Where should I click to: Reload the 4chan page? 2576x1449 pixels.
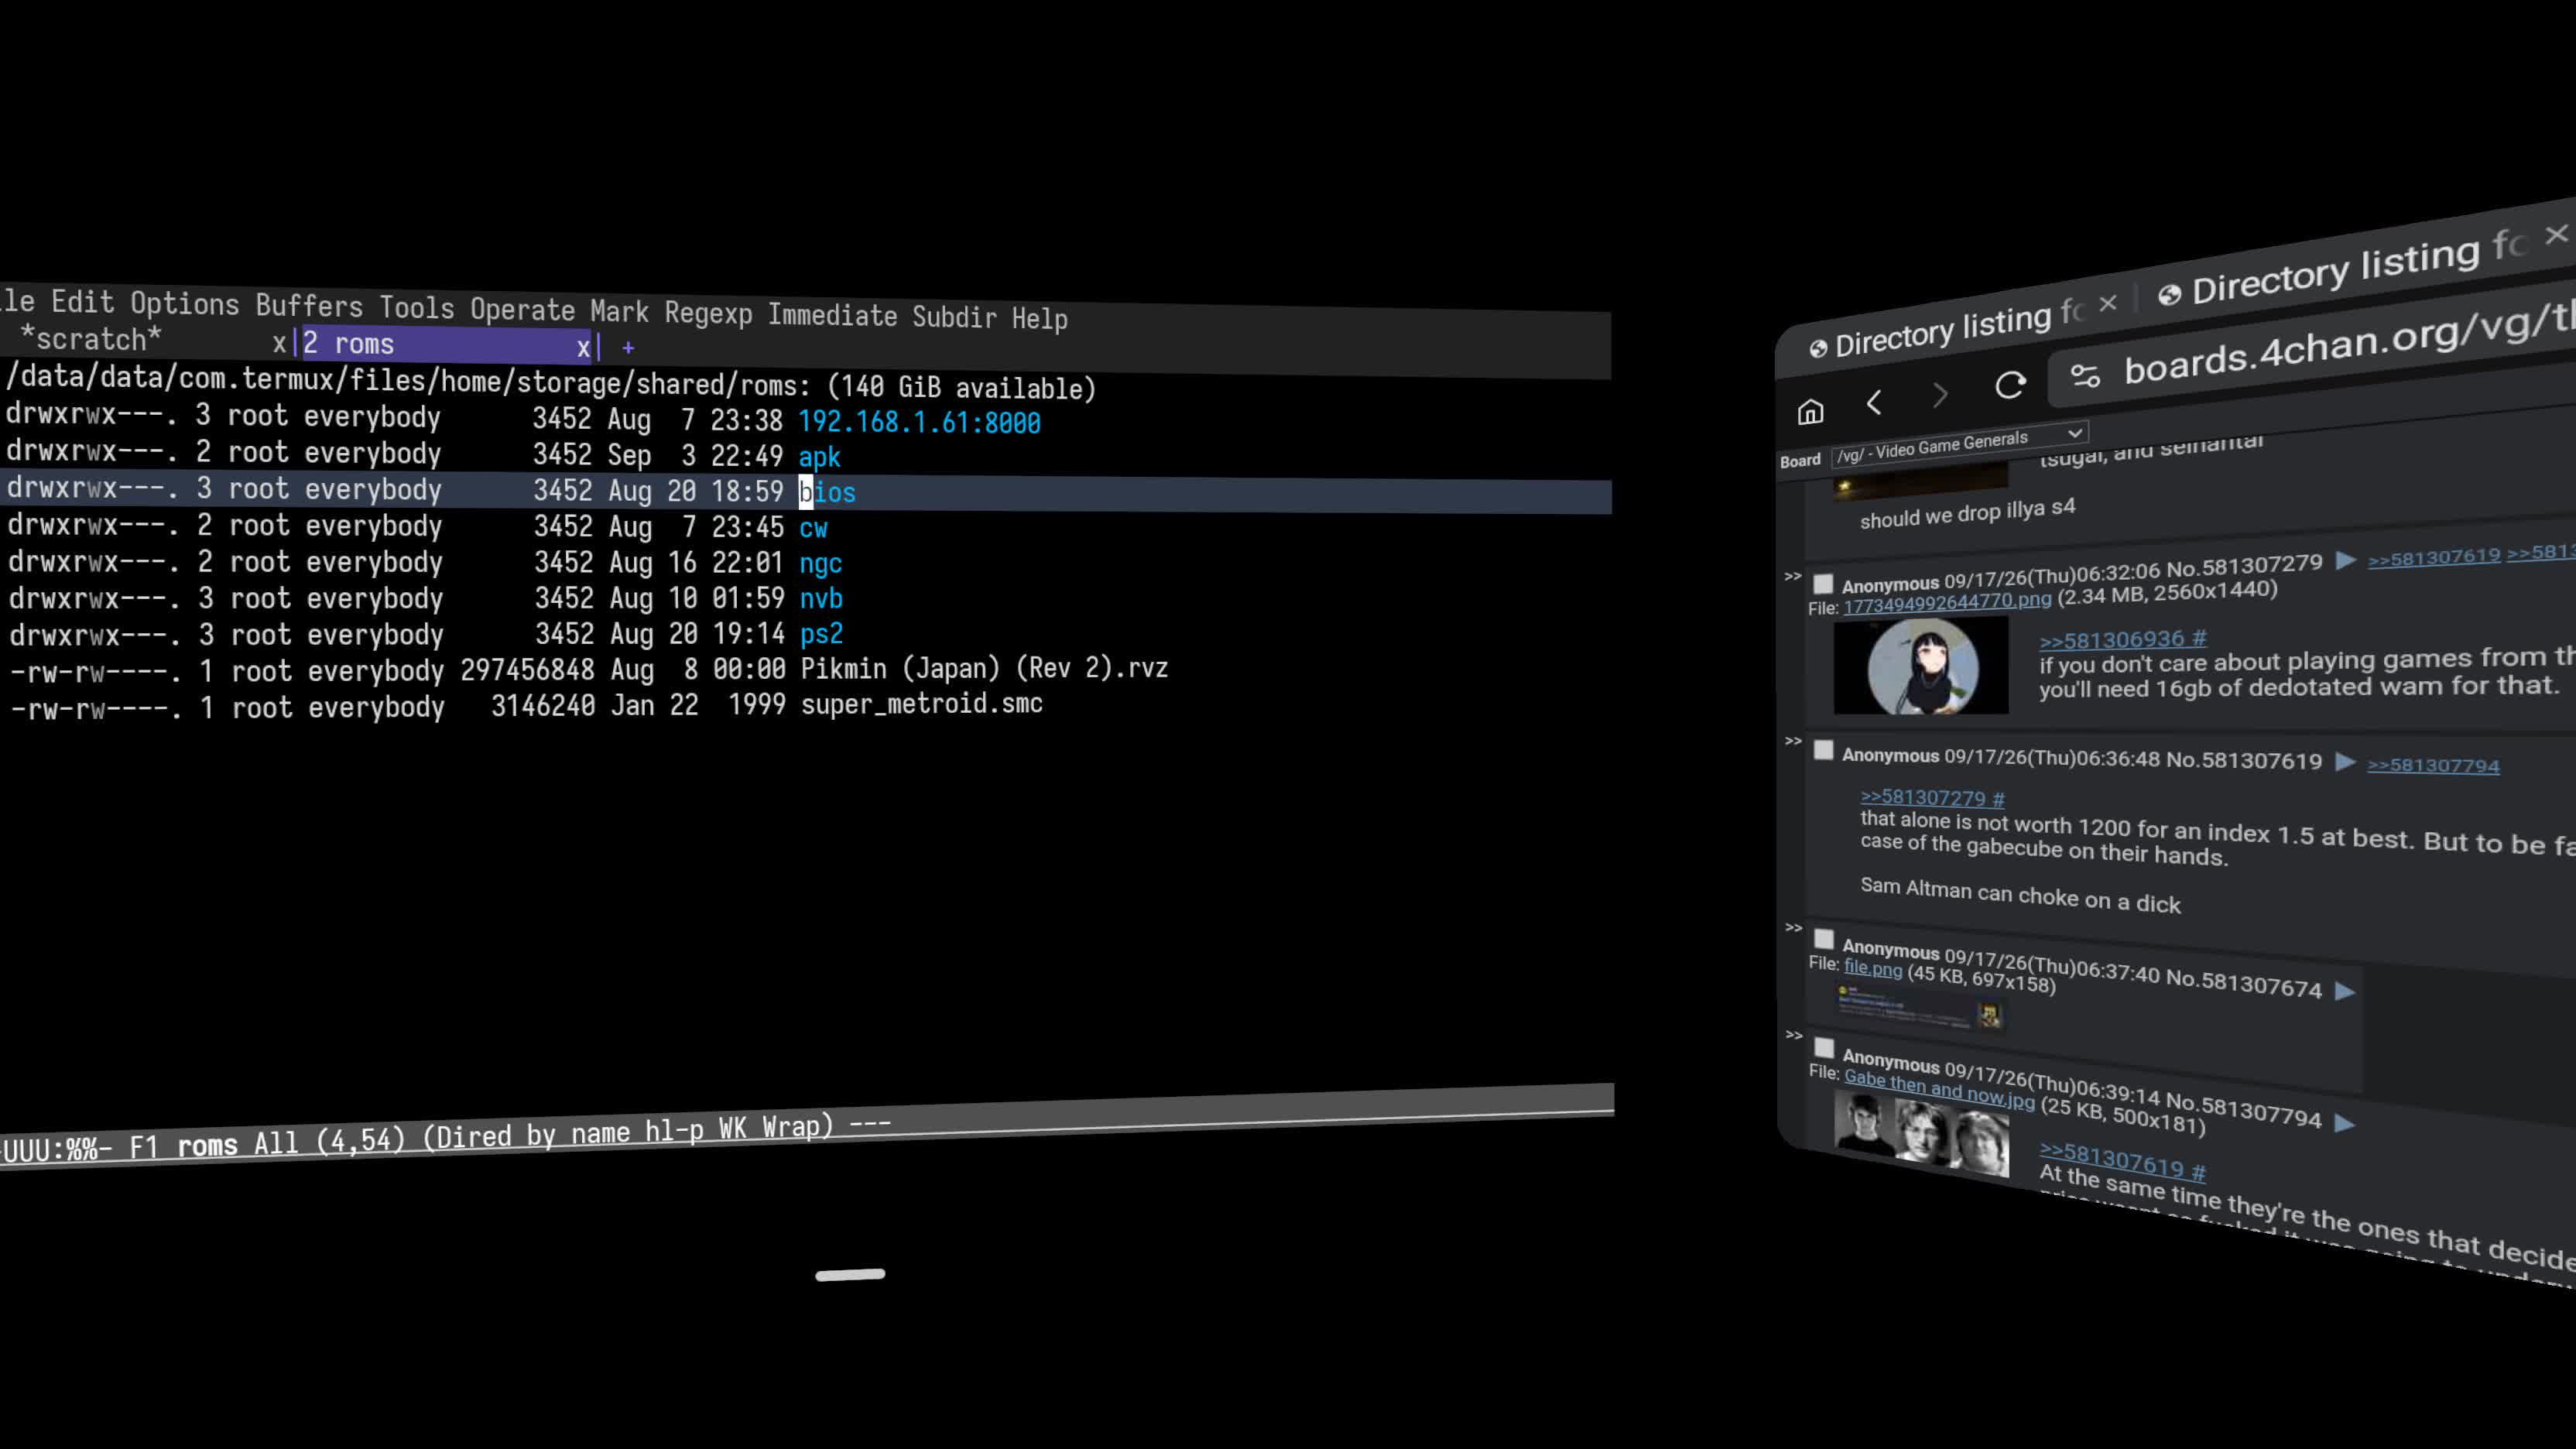click(x=2010, y=385)
